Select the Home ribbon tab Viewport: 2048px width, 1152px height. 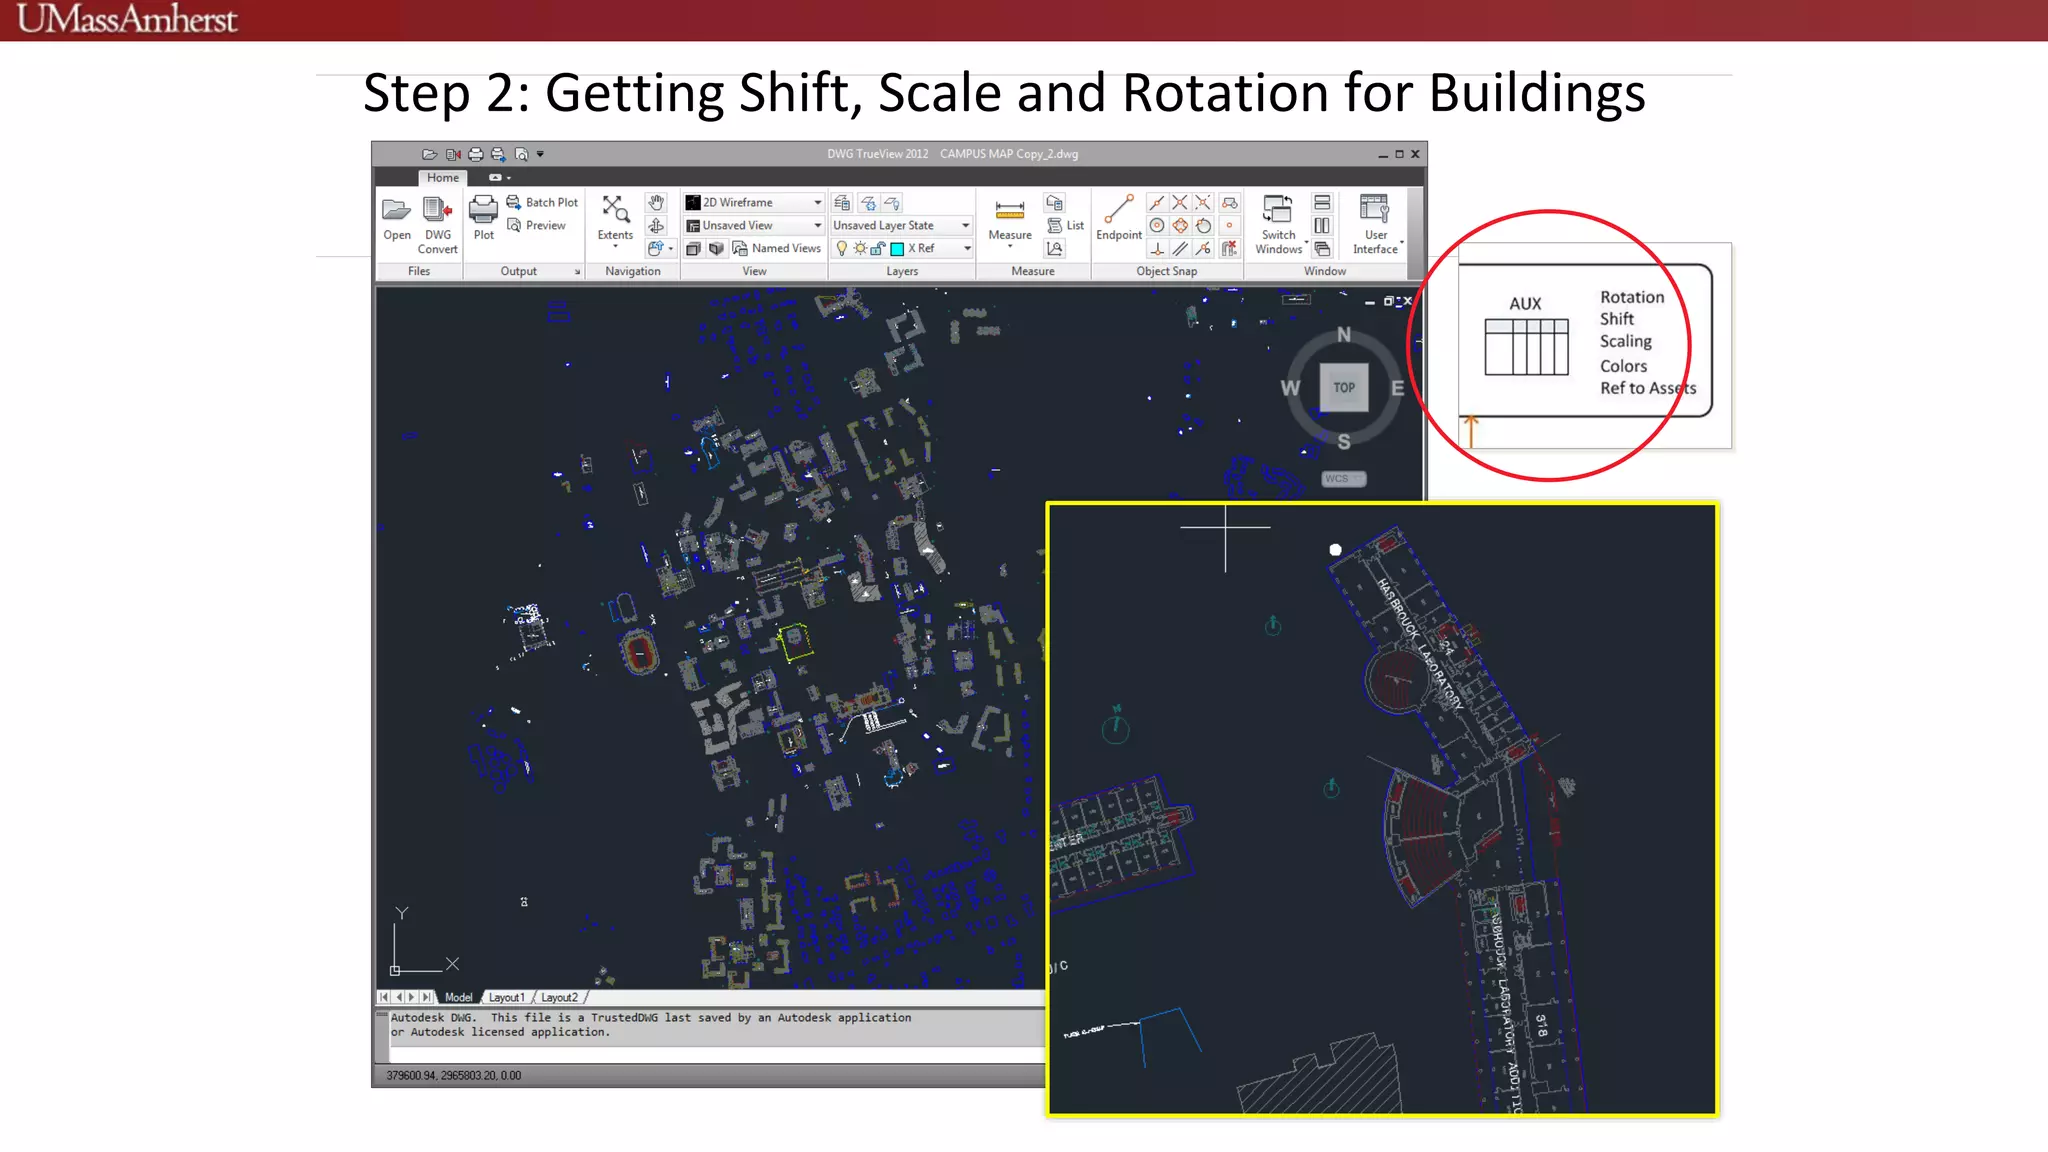(x=443, y=178)
